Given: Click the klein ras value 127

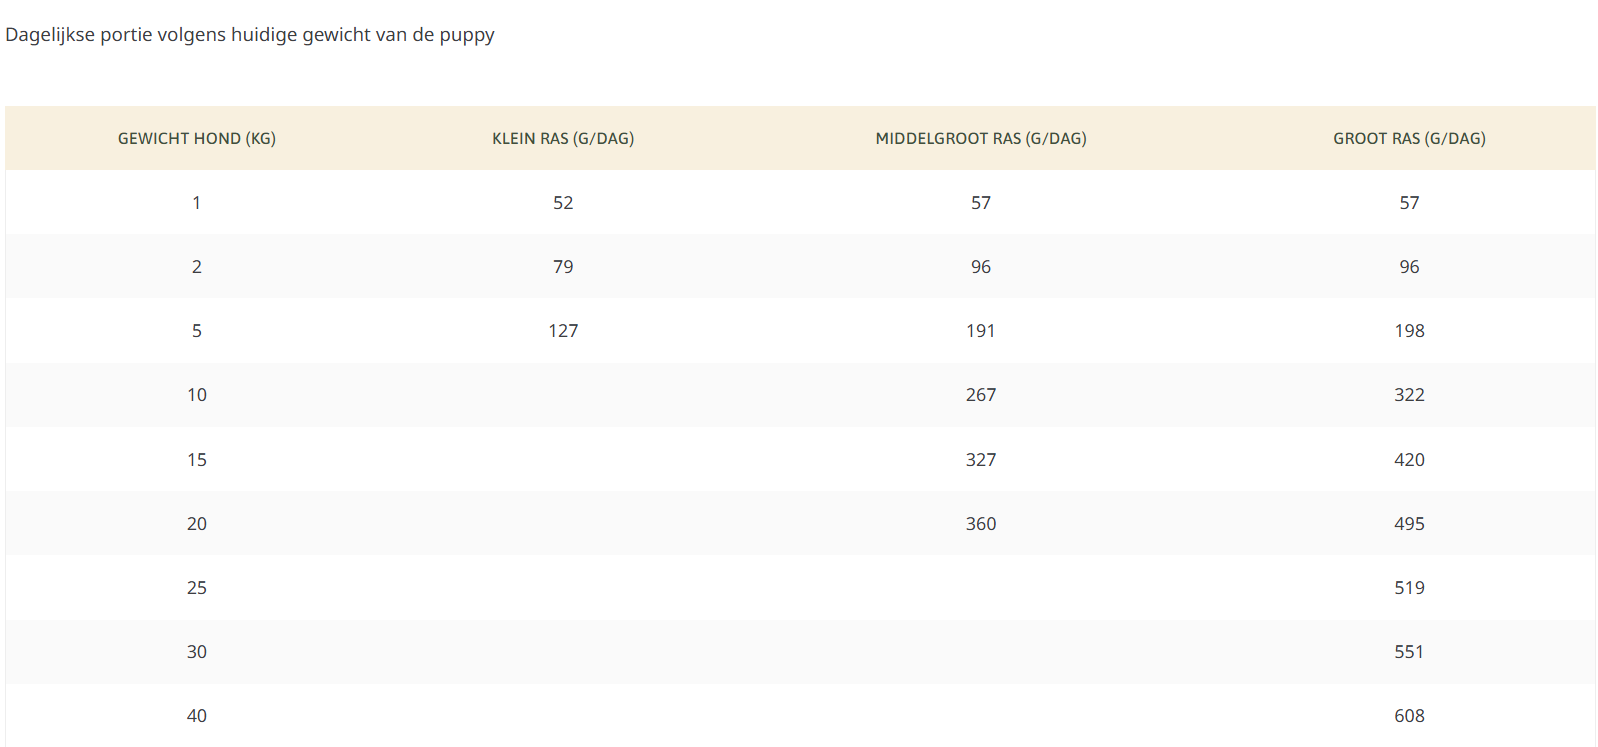Looking at the screenshot, I should click(563, 331).
